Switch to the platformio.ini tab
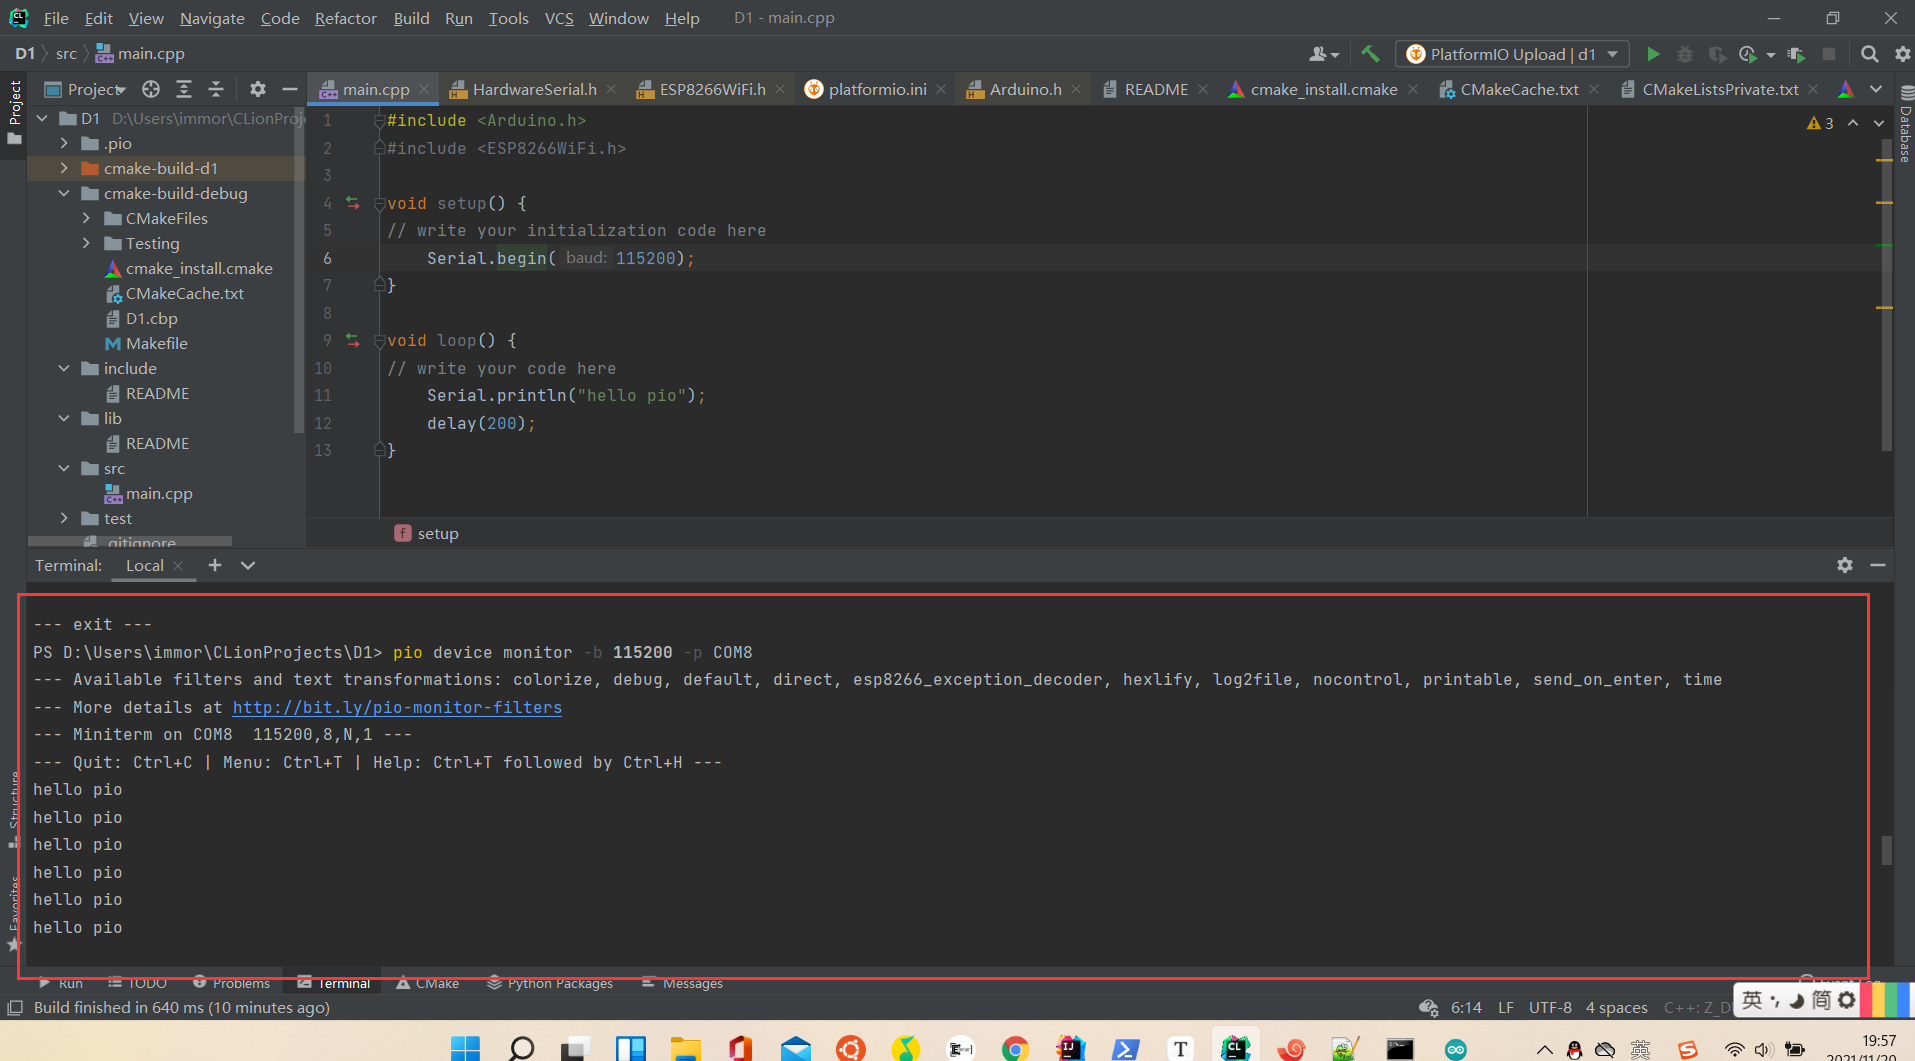The height and width of the screenshot is (1061, 1915). (875, 89)
